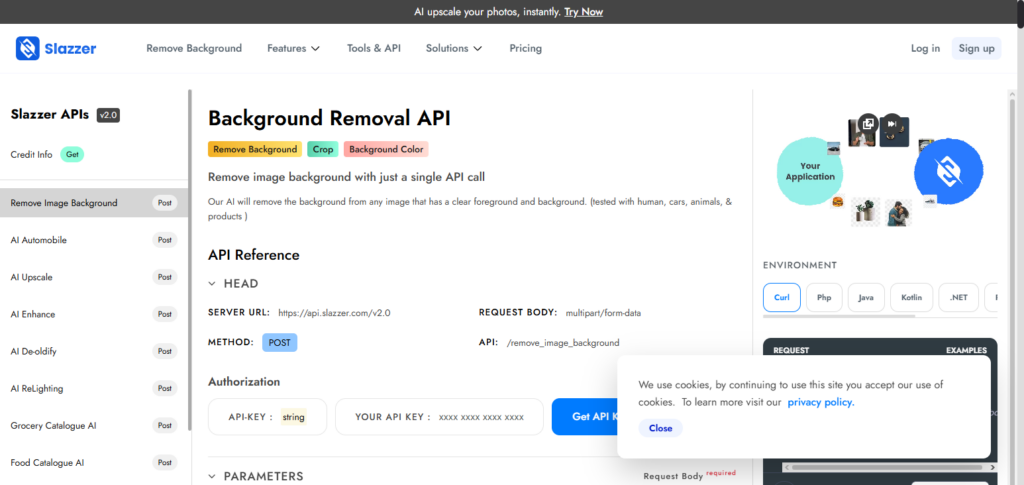The image size is (1024, 485).
Task: Open AI Upscale API entry
Action: tap(94, 277)
